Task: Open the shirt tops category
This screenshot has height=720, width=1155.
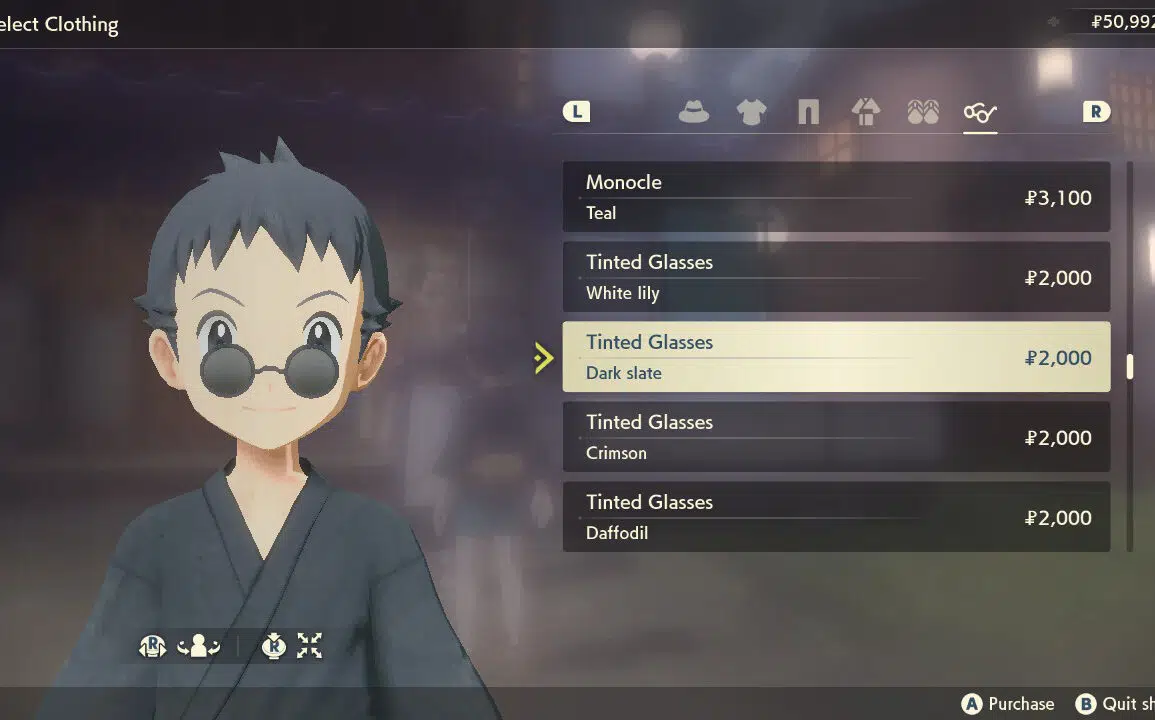Action: [751, 112]
